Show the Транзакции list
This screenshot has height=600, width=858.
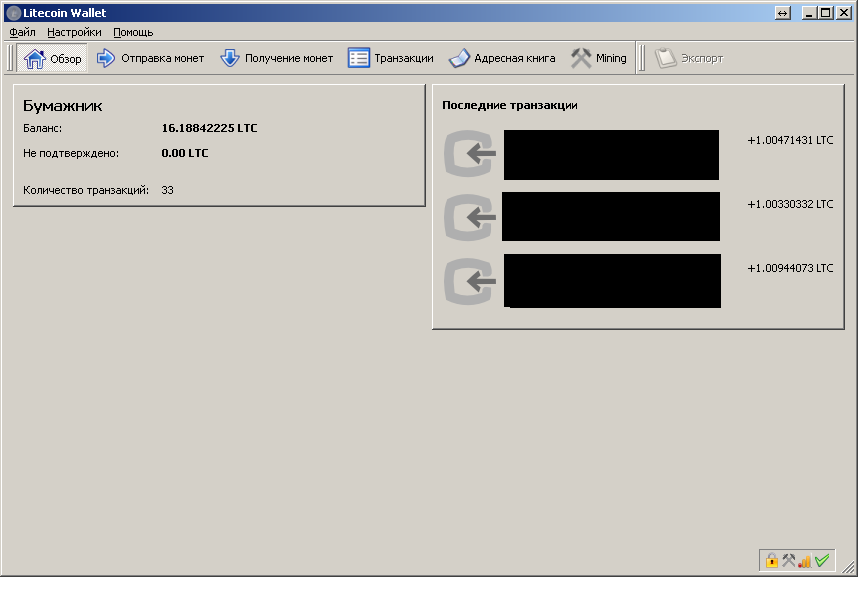391,58
